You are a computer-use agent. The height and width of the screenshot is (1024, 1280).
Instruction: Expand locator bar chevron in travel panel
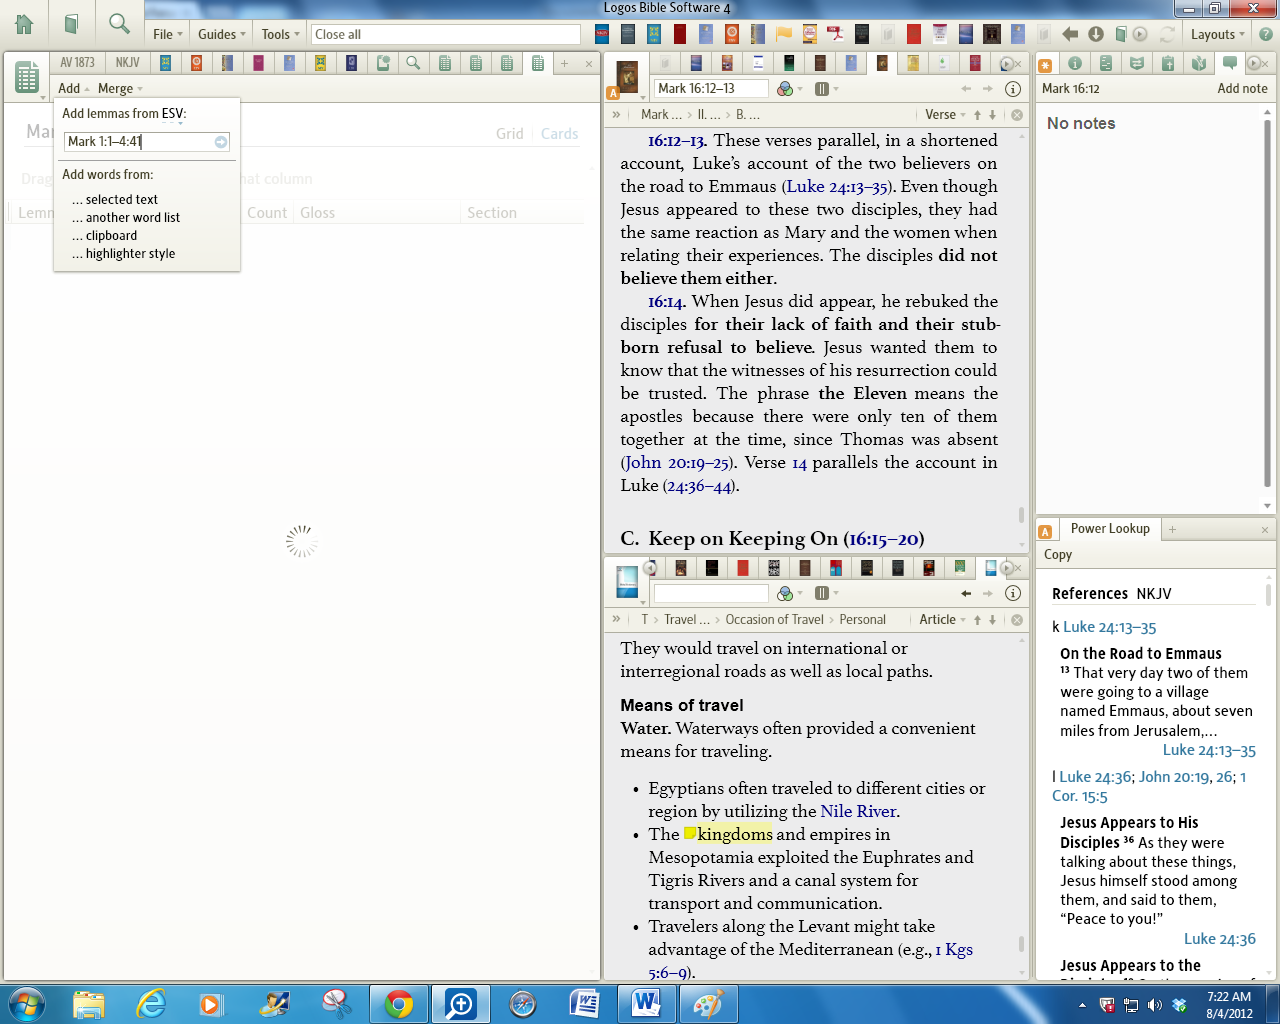click(616, 620)
